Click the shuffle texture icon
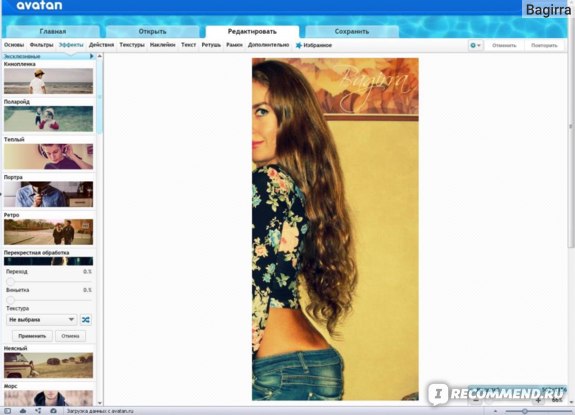575x415 pixels. point(86,320)
